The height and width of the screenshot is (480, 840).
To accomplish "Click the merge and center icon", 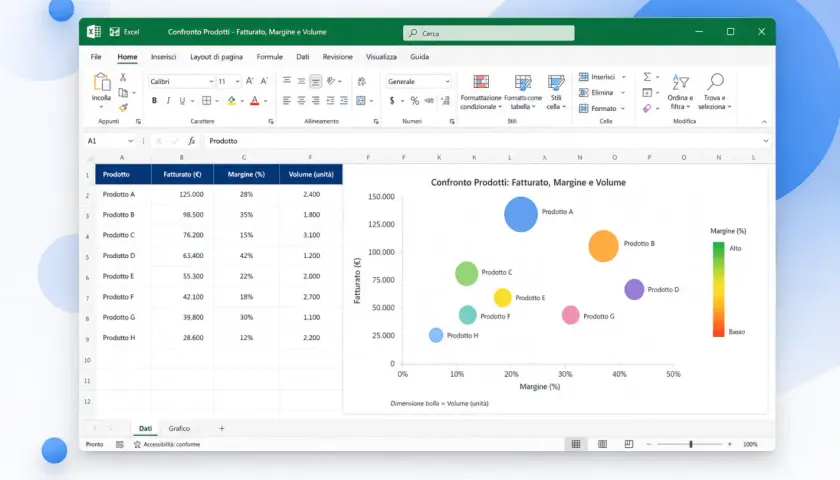I will (x=361, y=101).
